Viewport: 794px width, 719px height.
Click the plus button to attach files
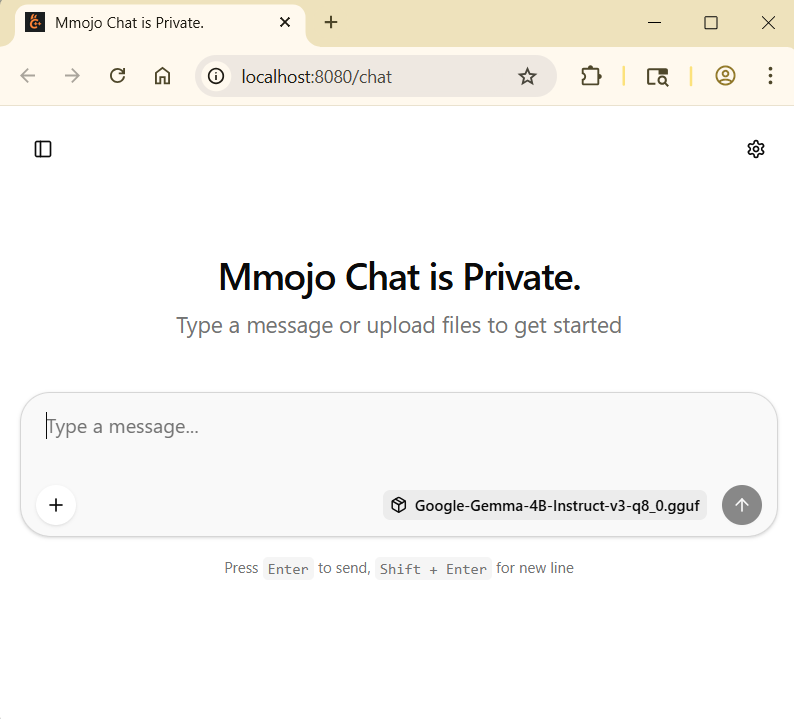[56, 505]
